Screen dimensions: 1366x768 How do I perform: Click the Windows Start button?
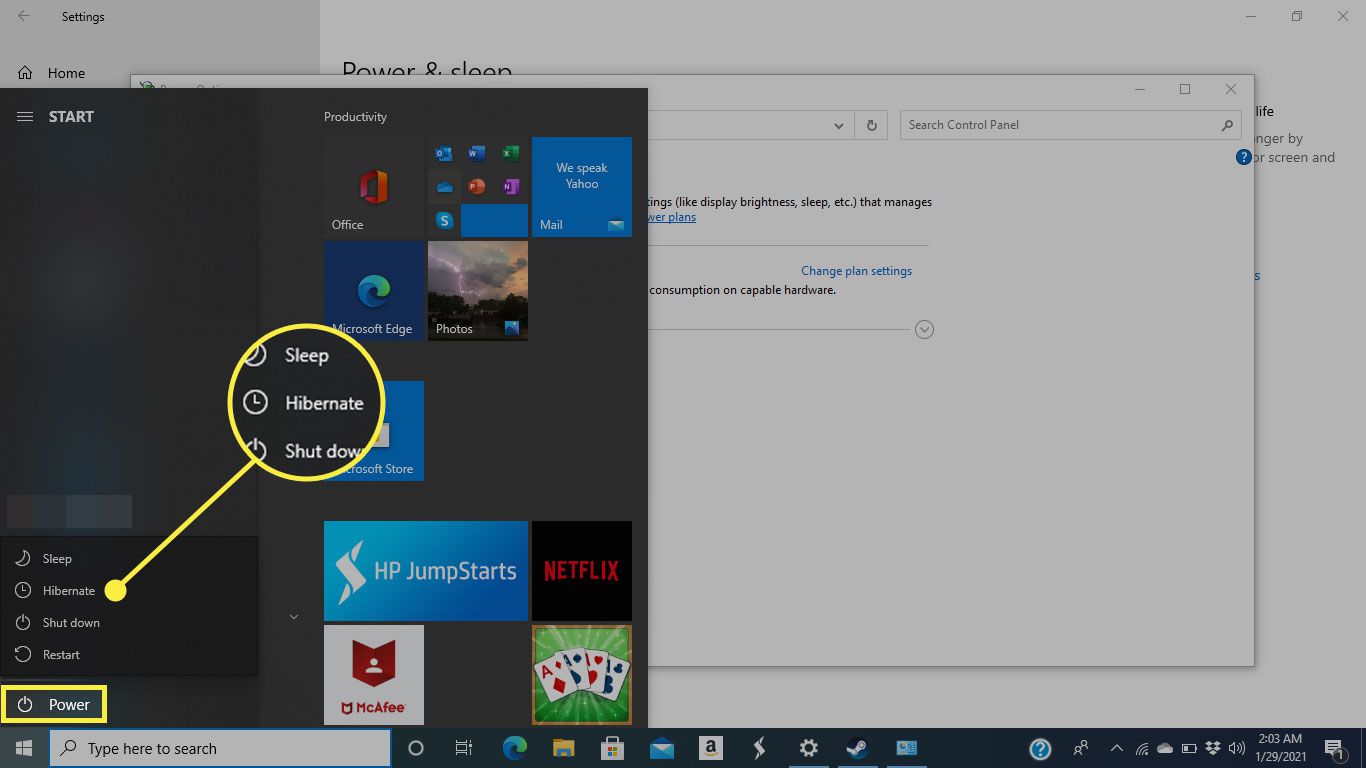pos(23,748)
